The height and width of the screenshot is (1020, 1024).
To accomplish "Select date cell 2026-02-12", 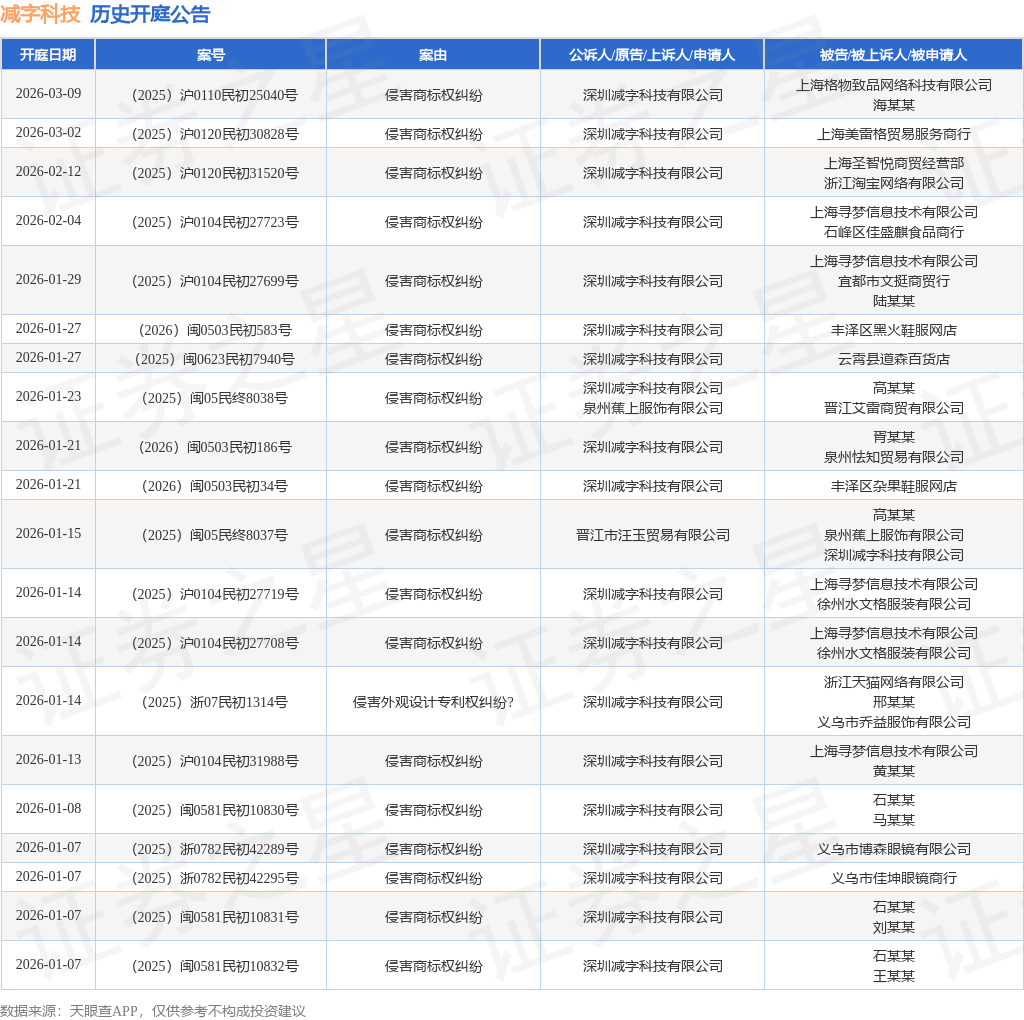I will click(48, 171).
